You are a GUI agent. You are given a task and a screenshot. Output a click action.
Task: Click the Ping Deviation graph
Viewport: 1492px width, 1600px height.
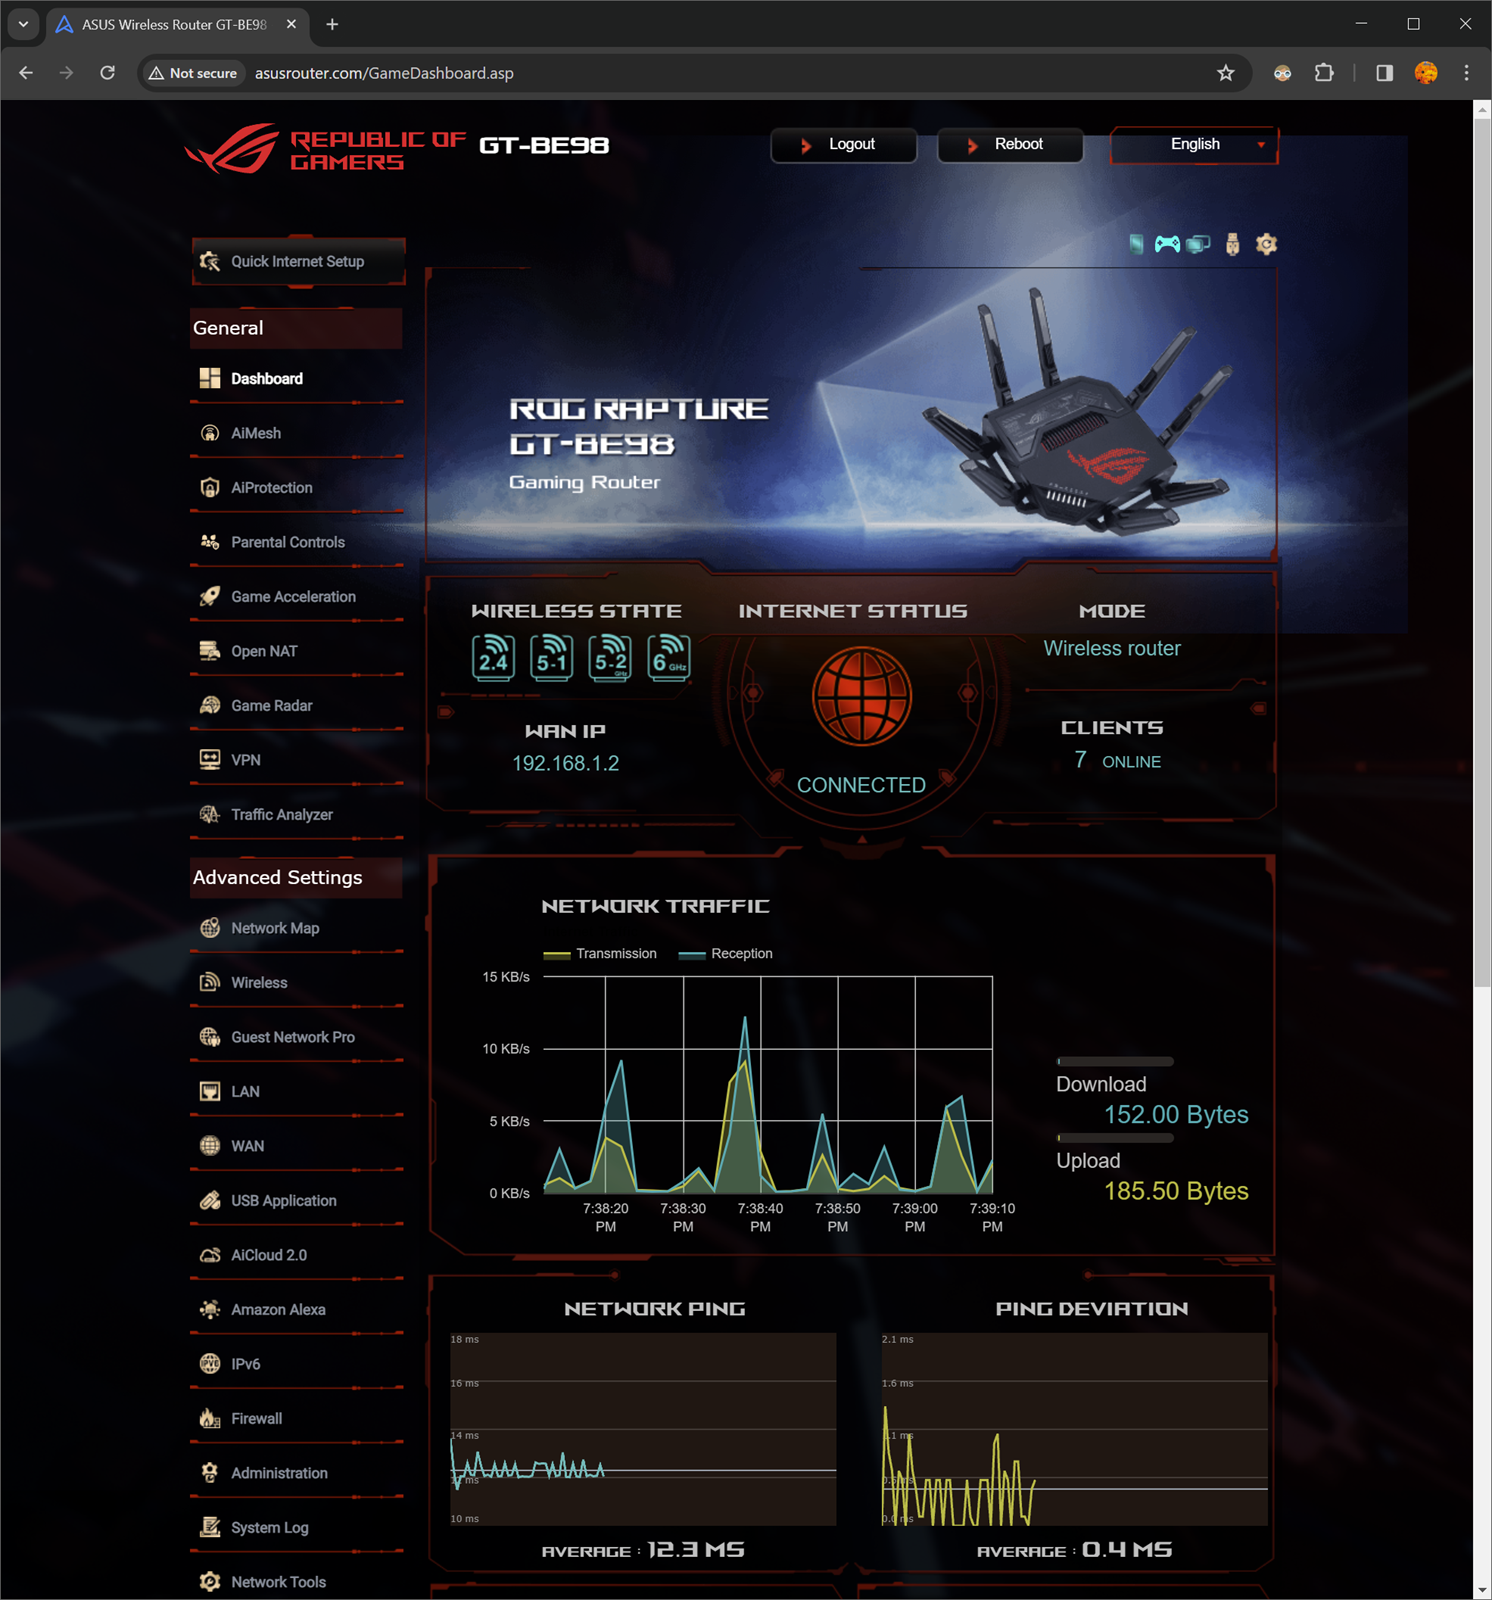(x=1074, y=1429)
